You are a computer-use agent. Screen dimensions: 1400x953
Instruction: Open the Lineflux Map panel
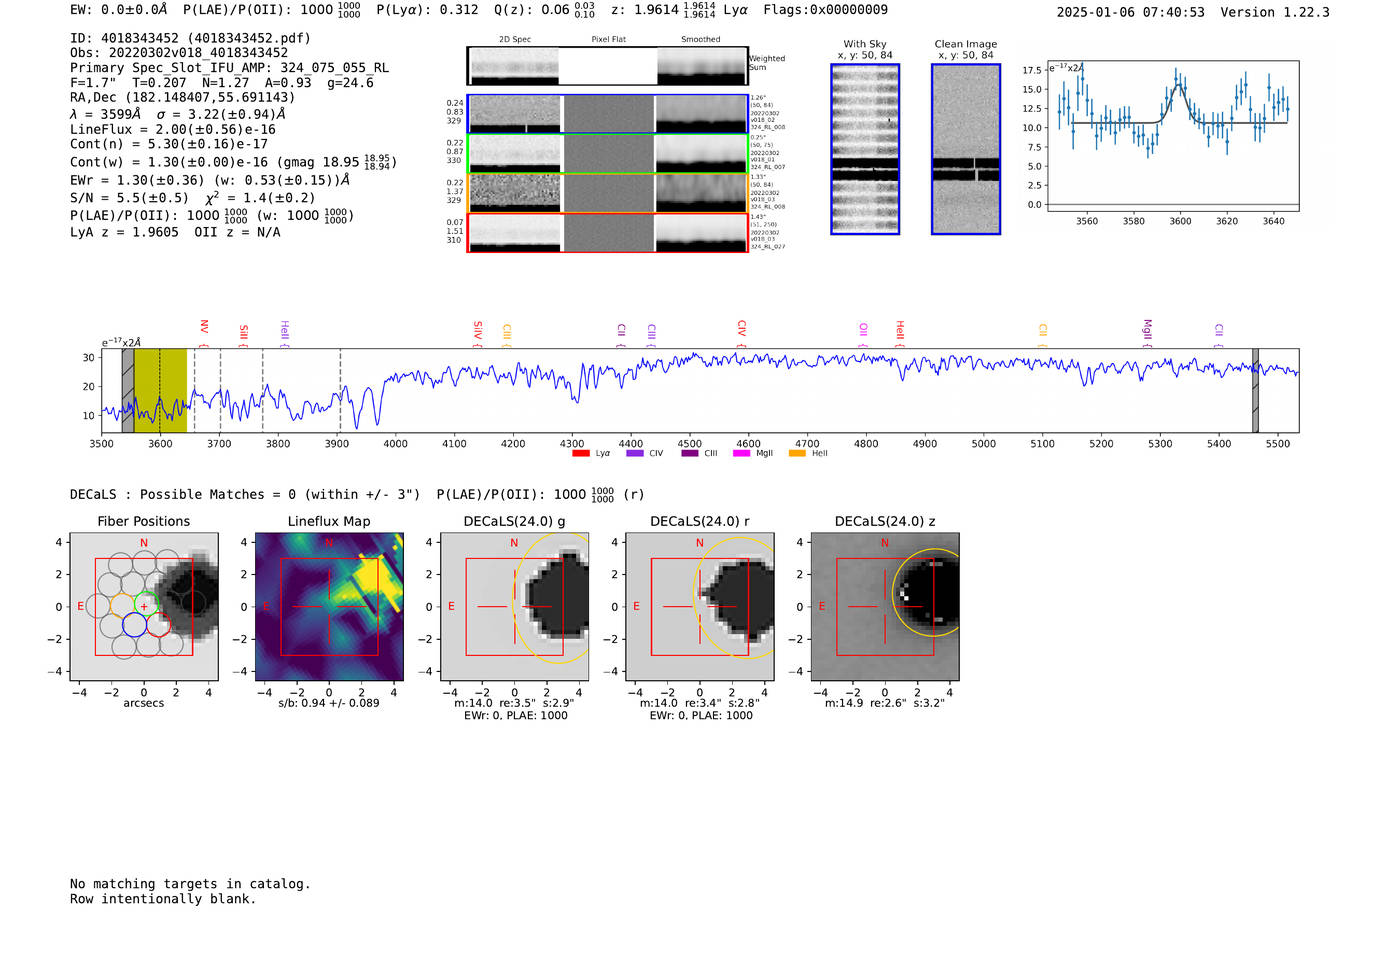click(329, 607)
